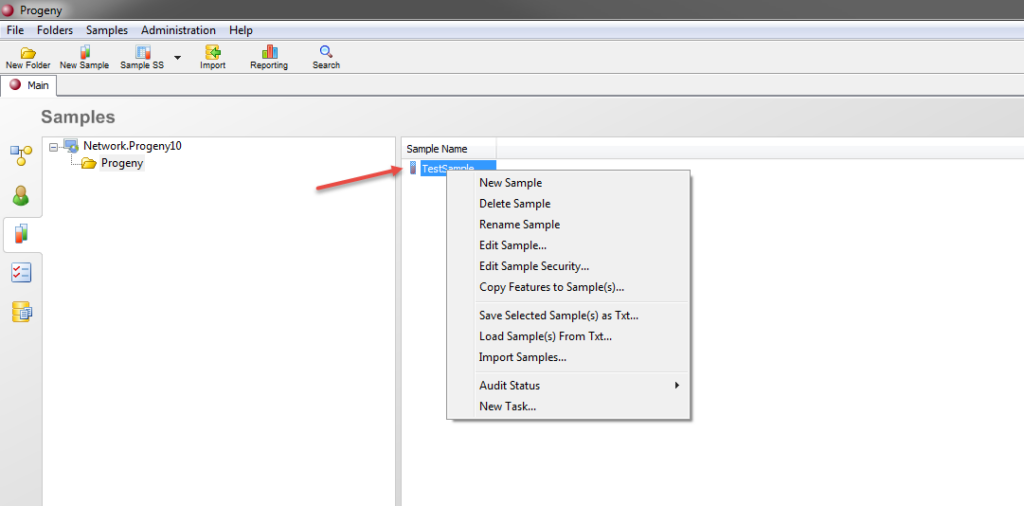This screenshot has height=506, width=1024.
Task: Expand the Audit Status submenu arrow
Action: 677,385
